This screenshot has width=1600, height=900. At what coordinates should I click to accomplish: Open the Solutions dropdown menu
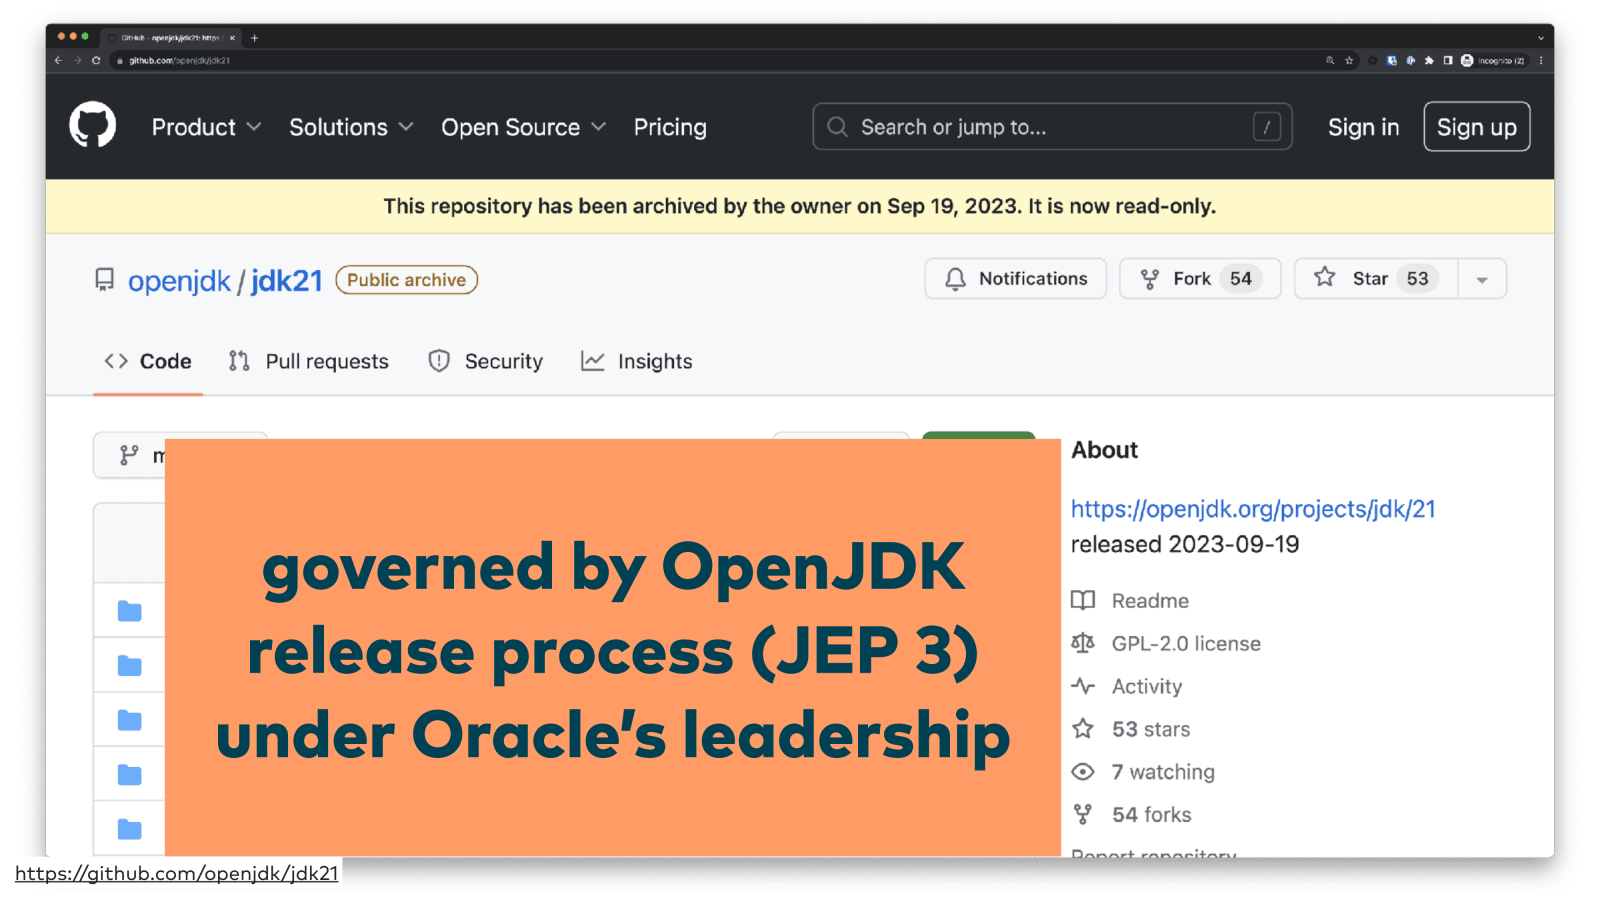point(351,127)
